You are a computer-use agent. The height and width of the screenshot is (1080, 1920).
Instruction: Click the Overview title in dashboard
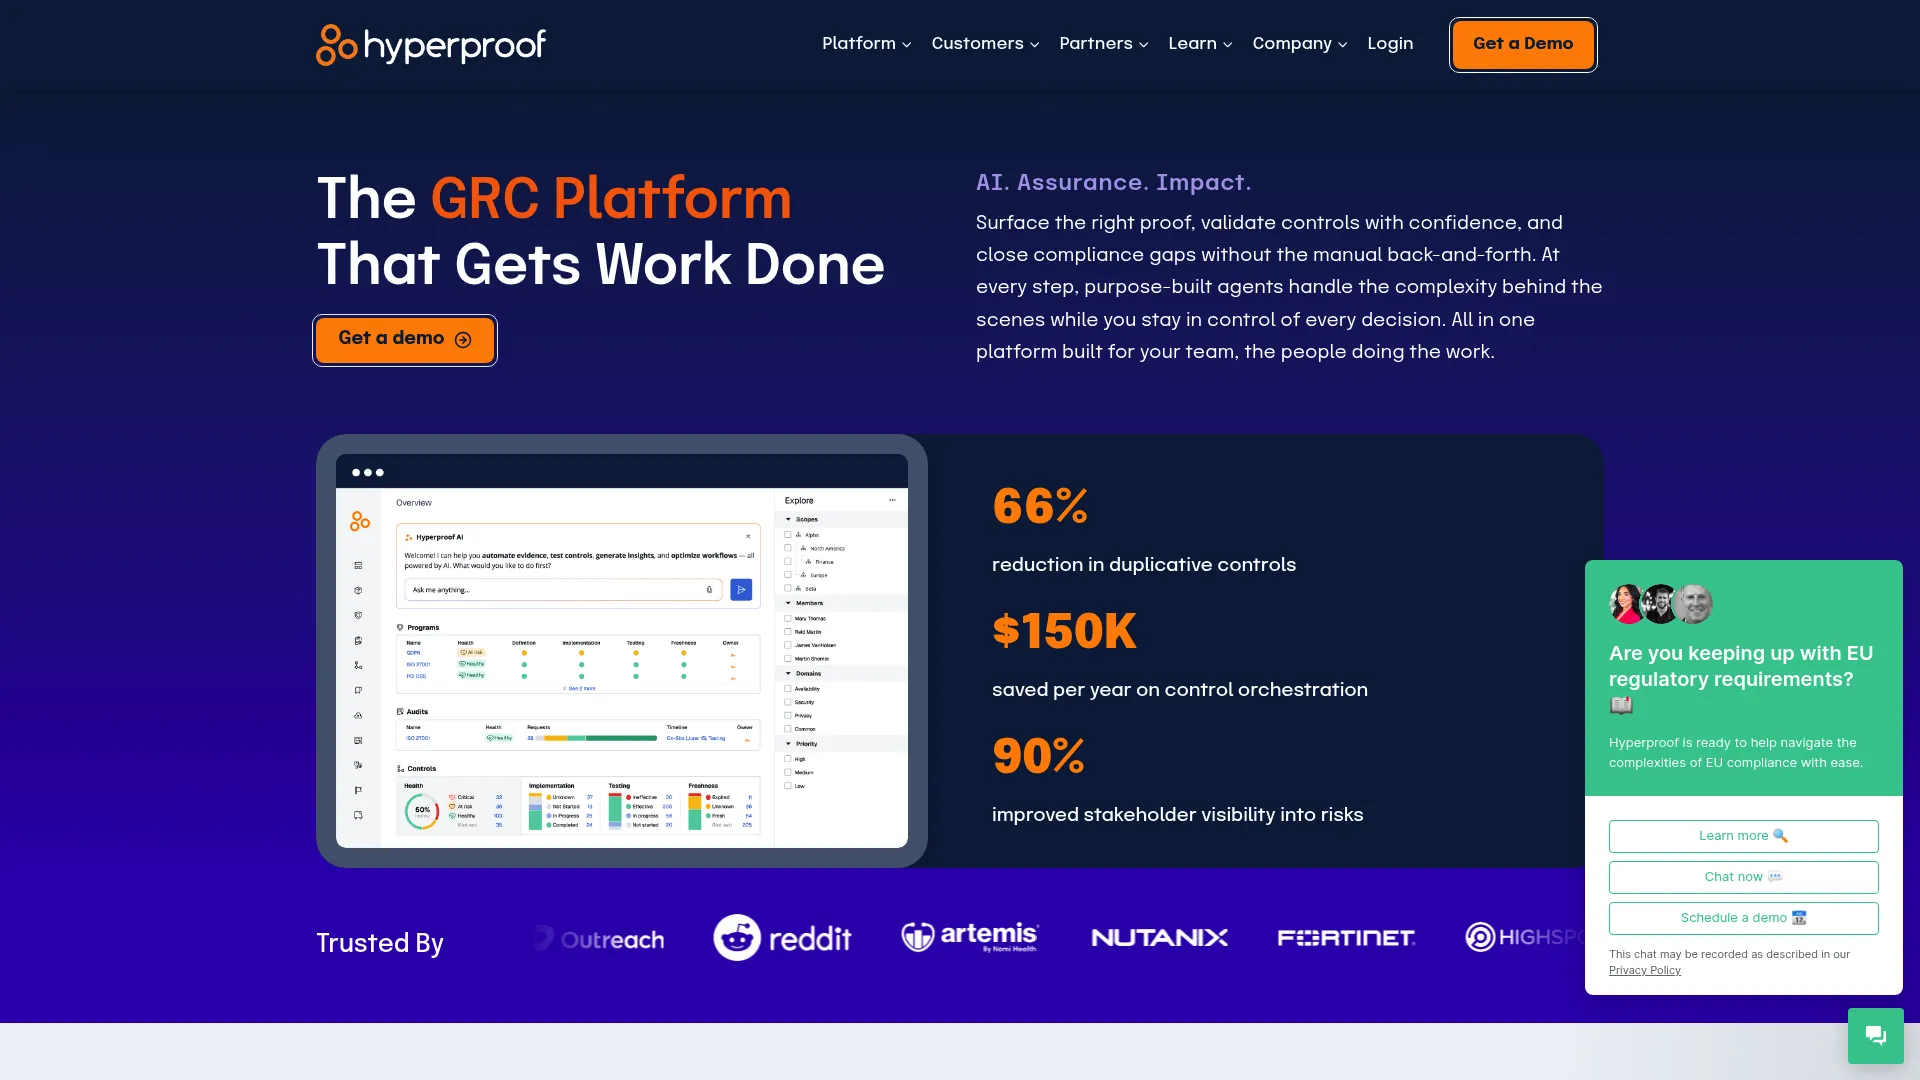pos(414,503)
